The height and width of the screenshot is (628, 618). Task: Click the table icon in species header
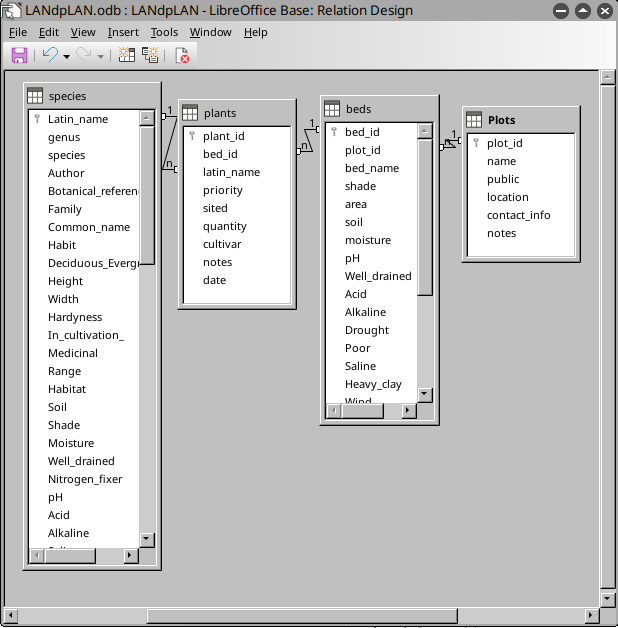(35, 96)
